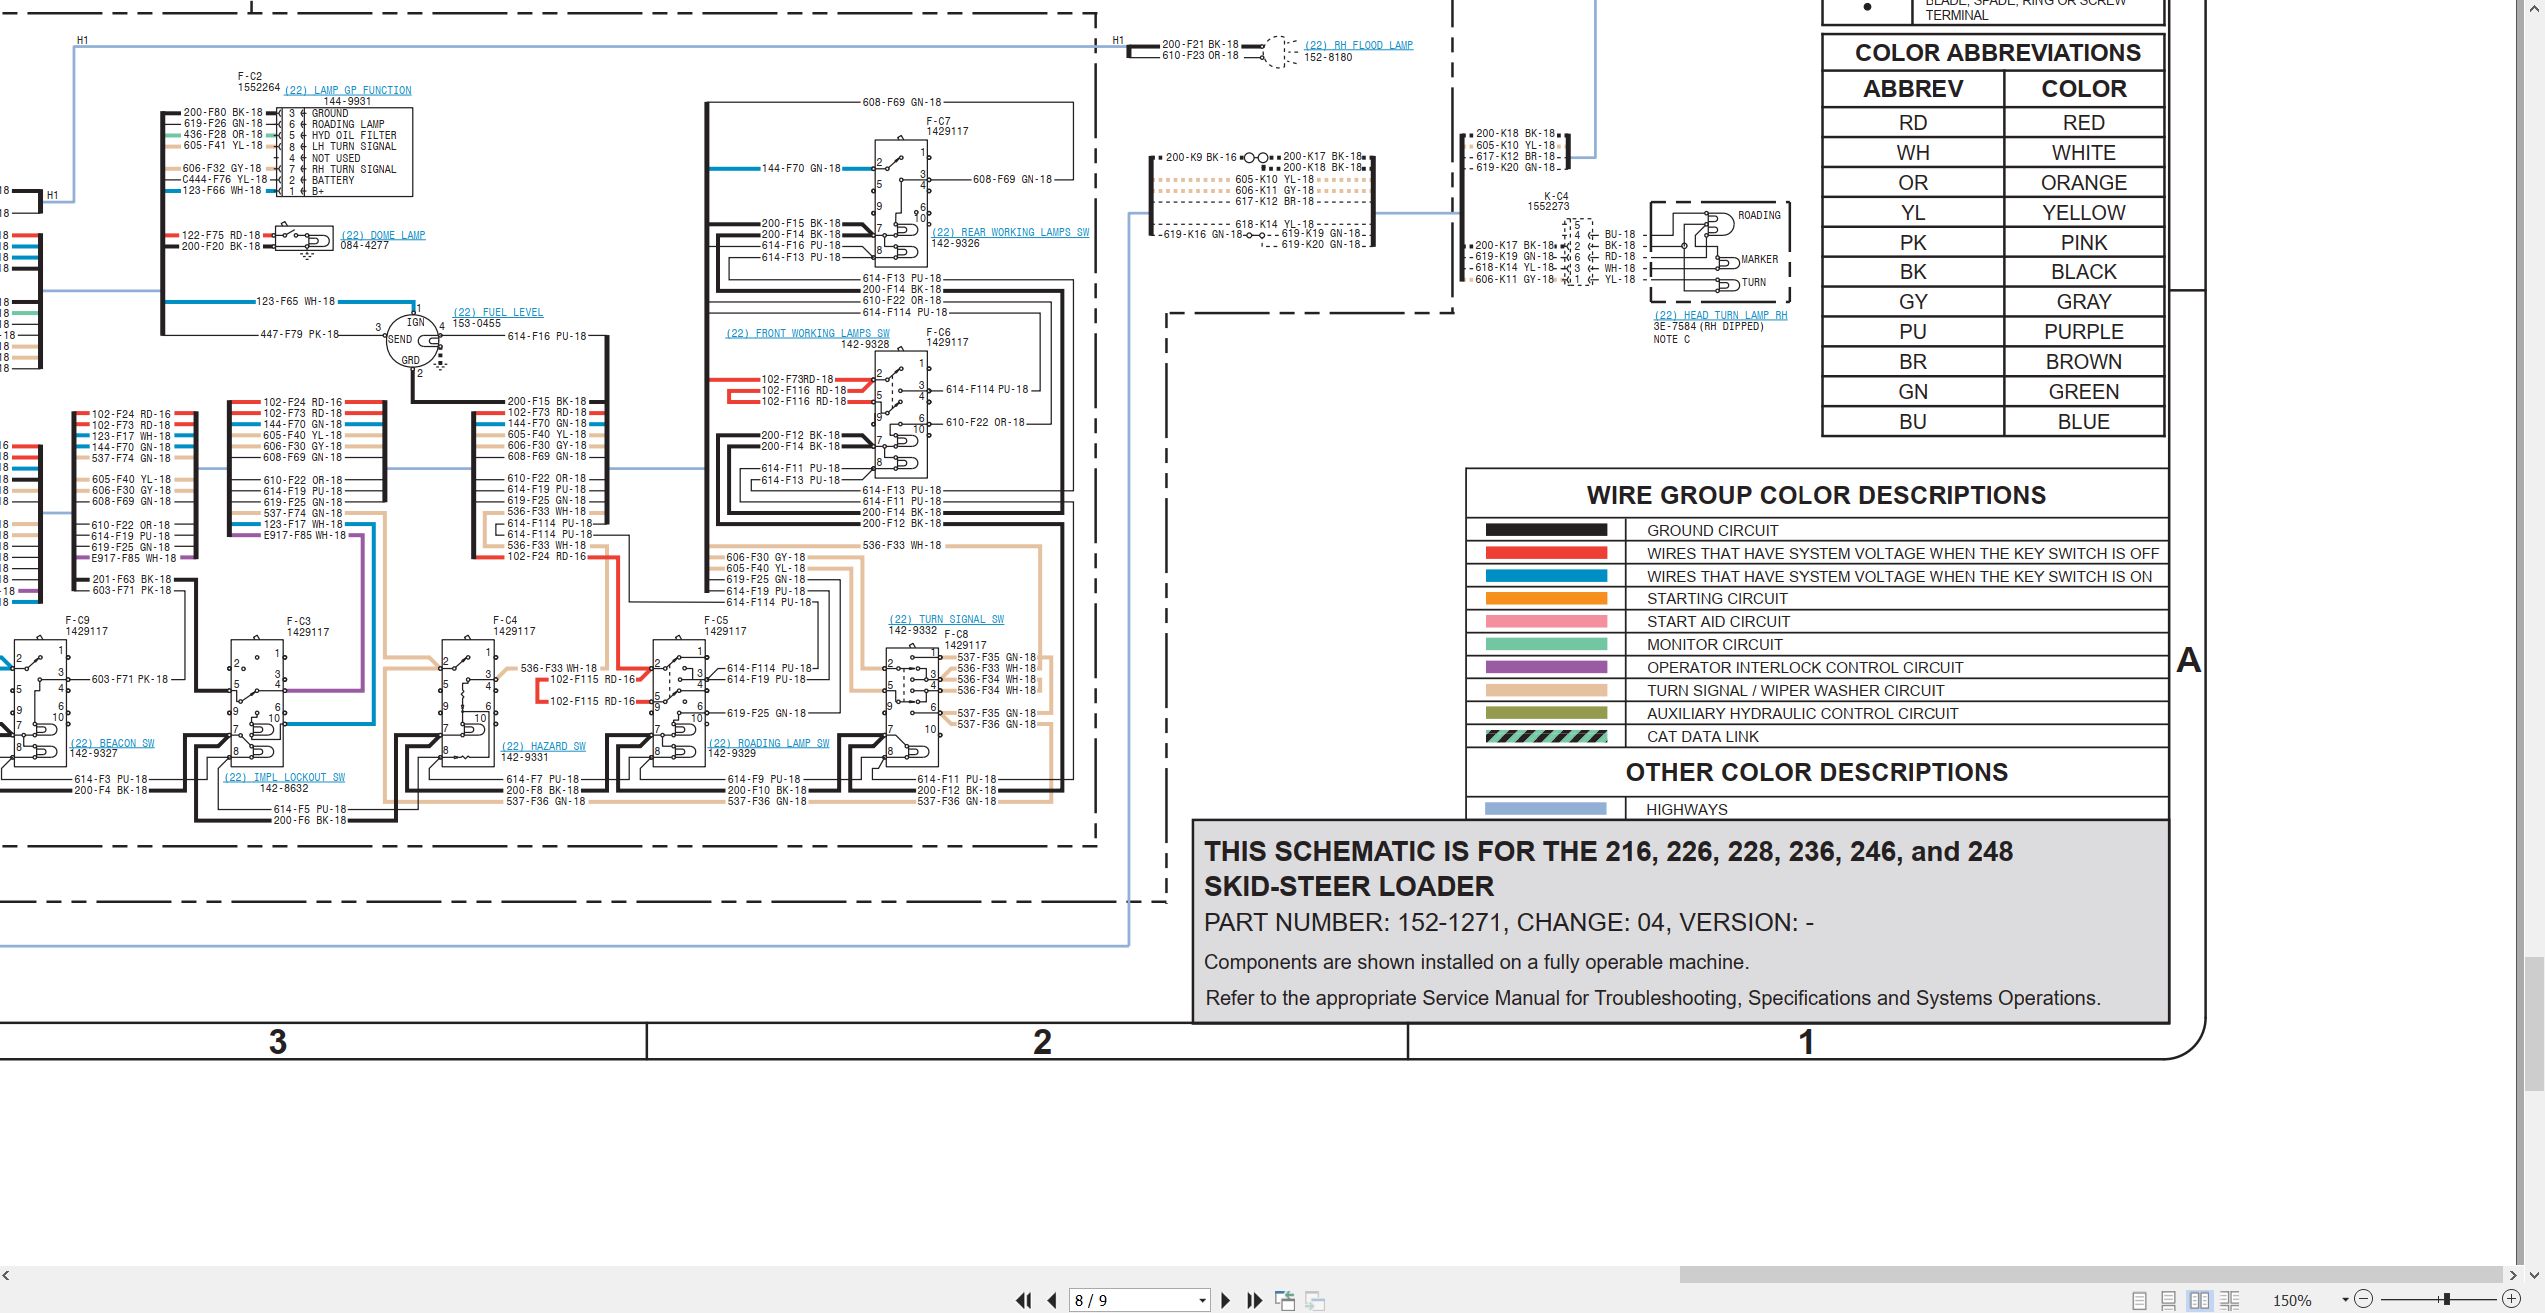Click the 'PURPLE' color cell
The width and height of the screenshot is (2545, 1313).
[2084, 332]
